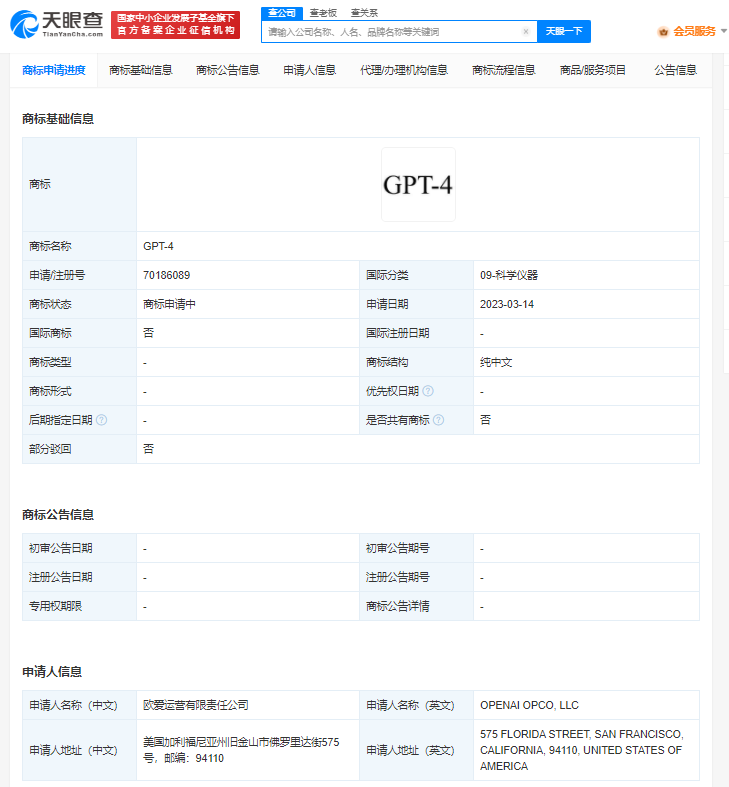Switch to the 公告信息 tab
The image size is (729, 787).
click(675, 70)
